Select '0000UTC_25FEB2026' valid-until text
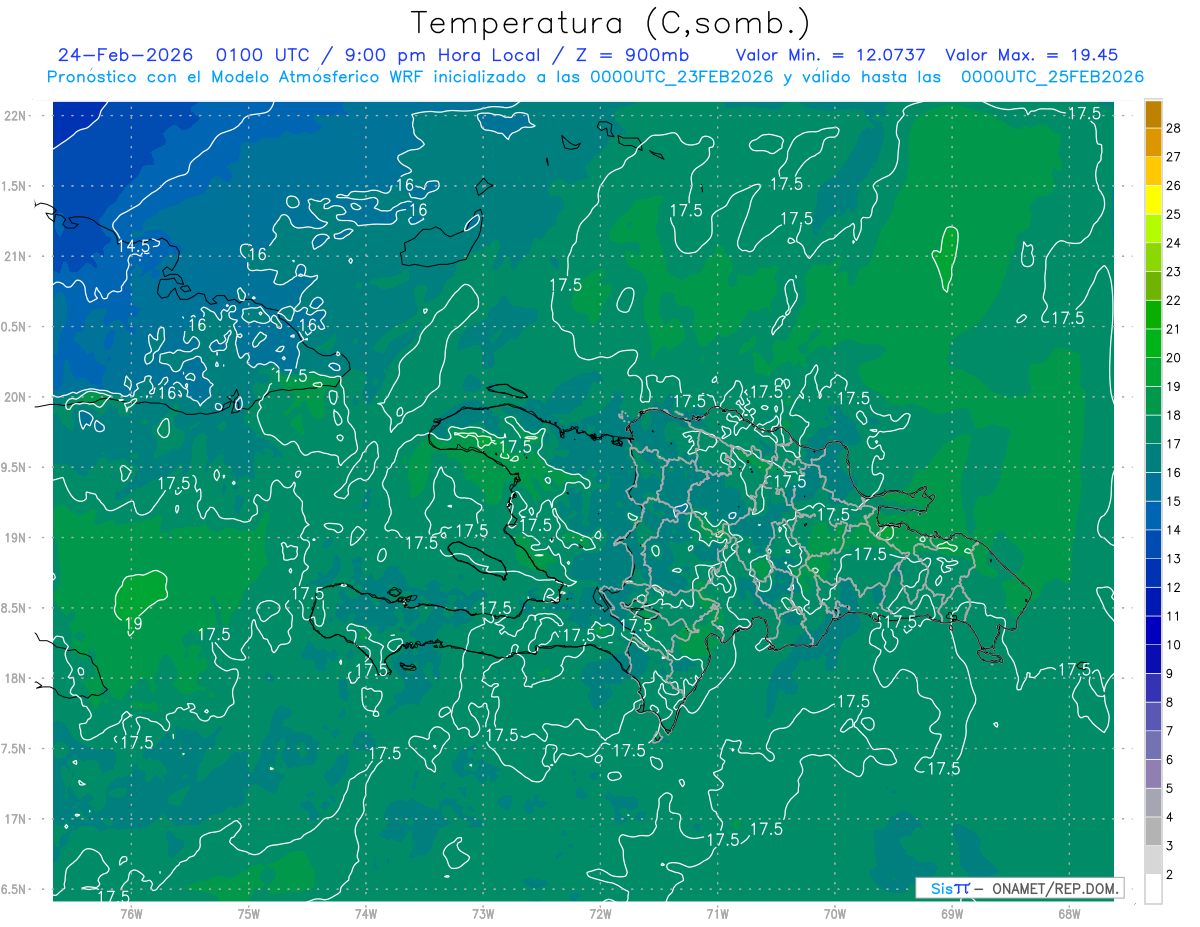This screenshot has height=927, width=1200. pos(1052,77)
